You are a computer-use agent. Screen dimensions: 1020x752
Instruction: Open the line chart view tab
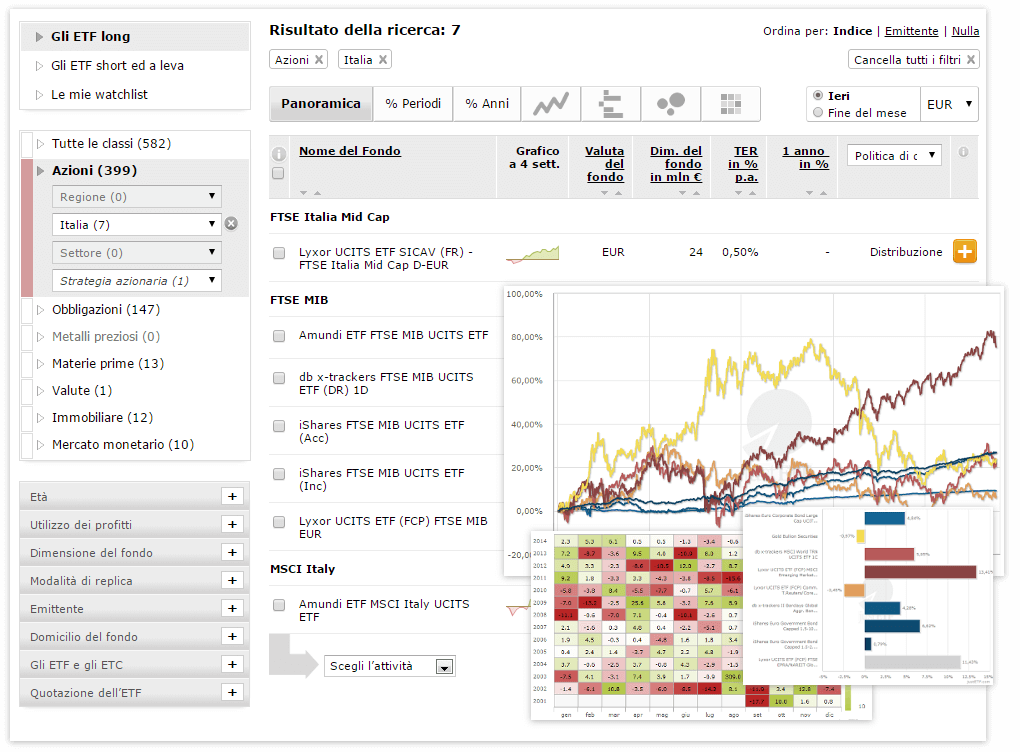point(551,103)
